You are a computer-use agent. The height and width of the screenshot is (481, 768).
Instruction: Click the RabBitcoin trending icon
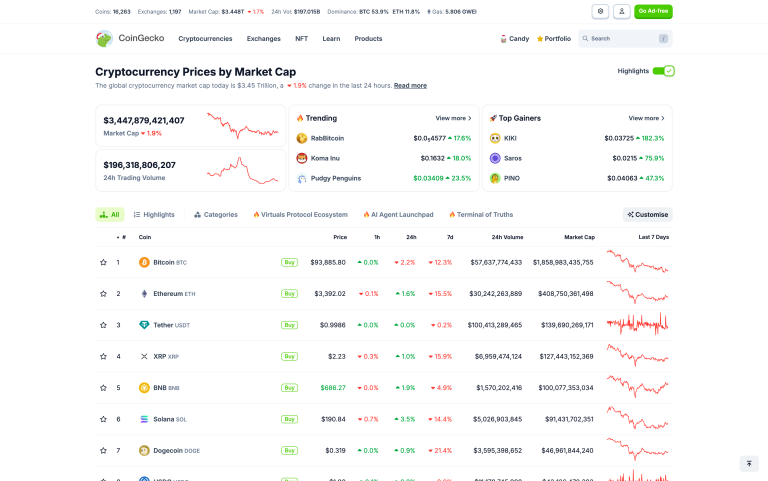[x=302, y=139]
